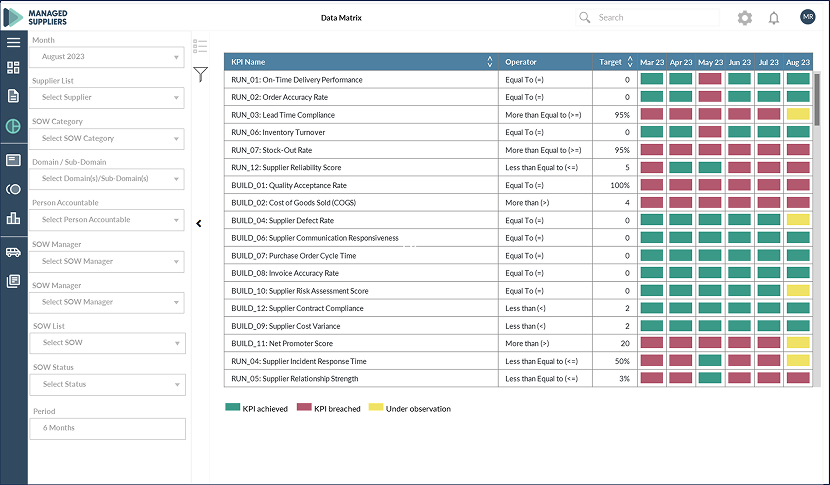Click the funnel filter icon
830x485 pixels.
point(201,74)
